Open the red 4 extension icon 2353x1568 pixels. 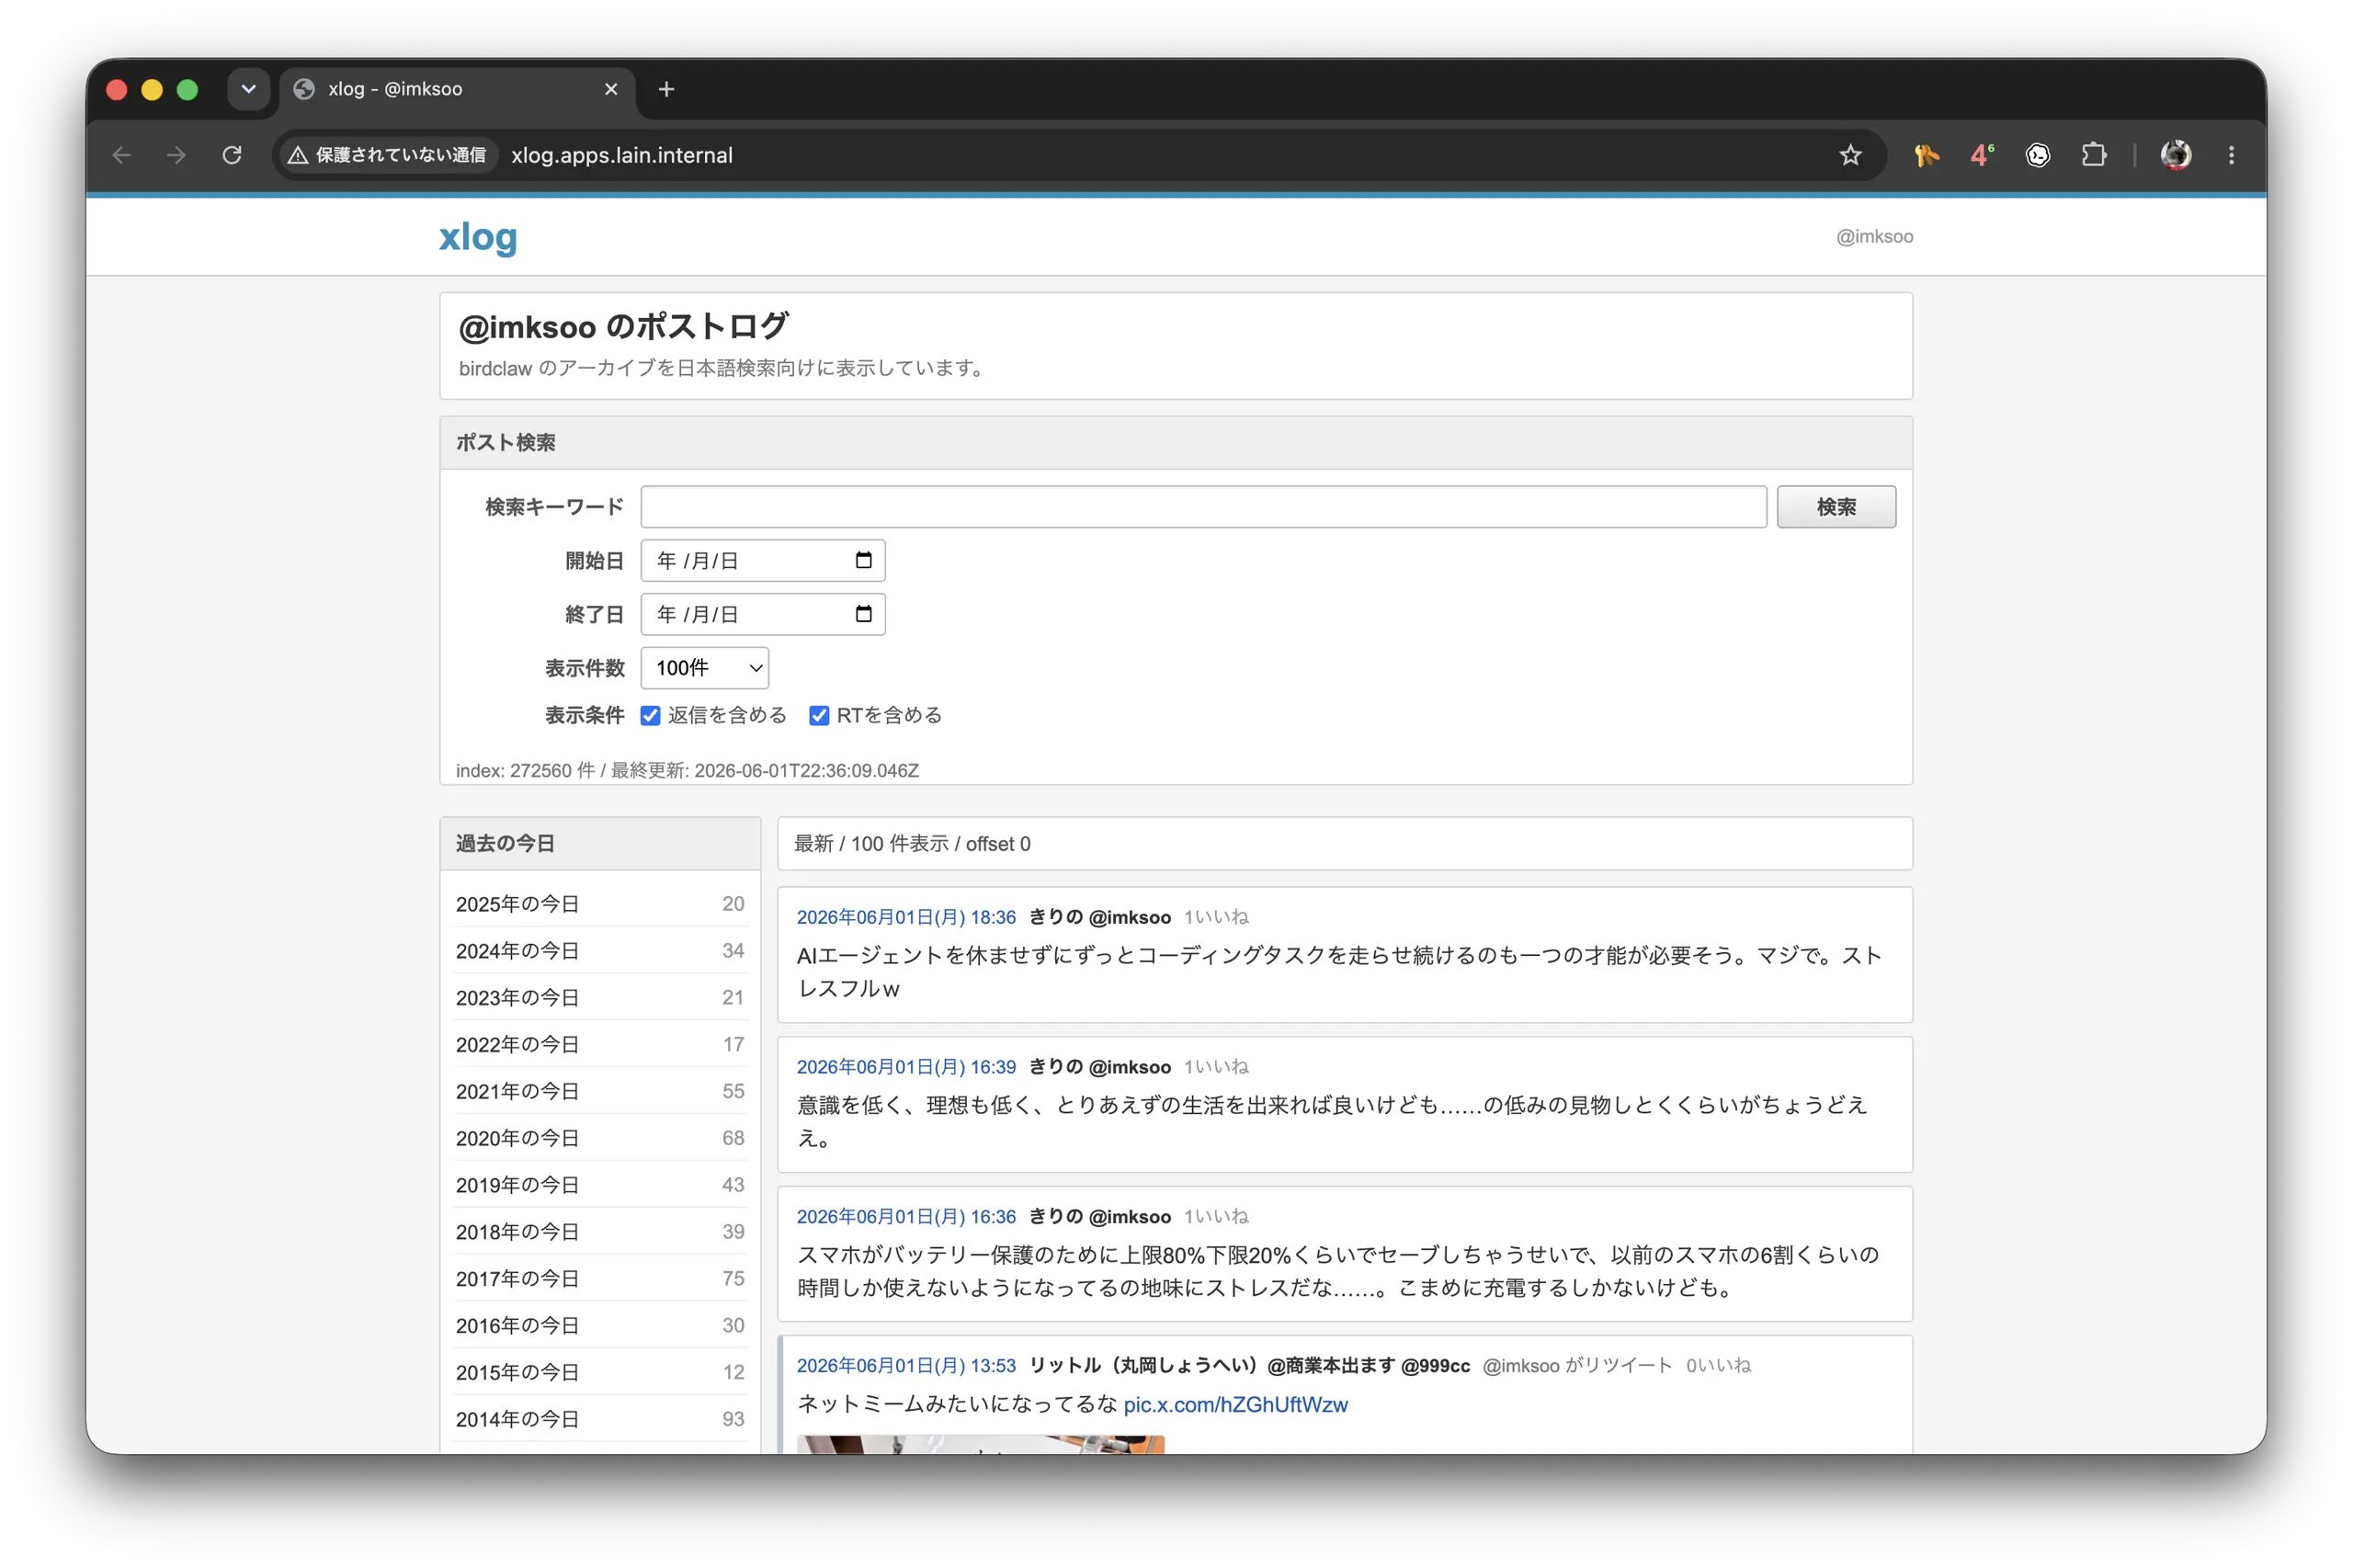pos(1981,155)
